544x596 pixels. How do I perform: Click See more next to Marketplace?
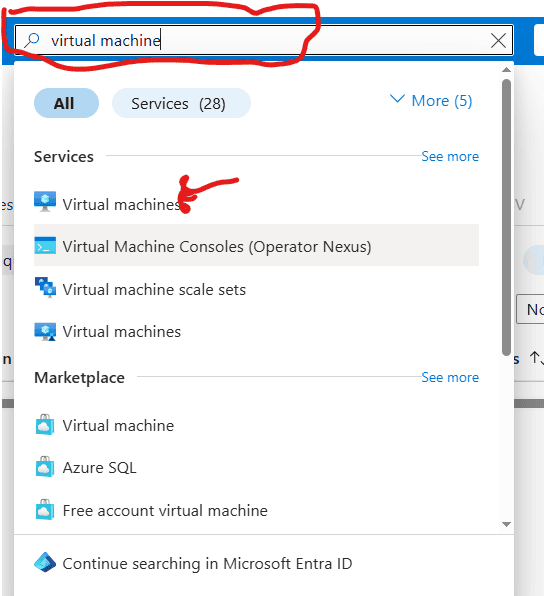(450, 377)
